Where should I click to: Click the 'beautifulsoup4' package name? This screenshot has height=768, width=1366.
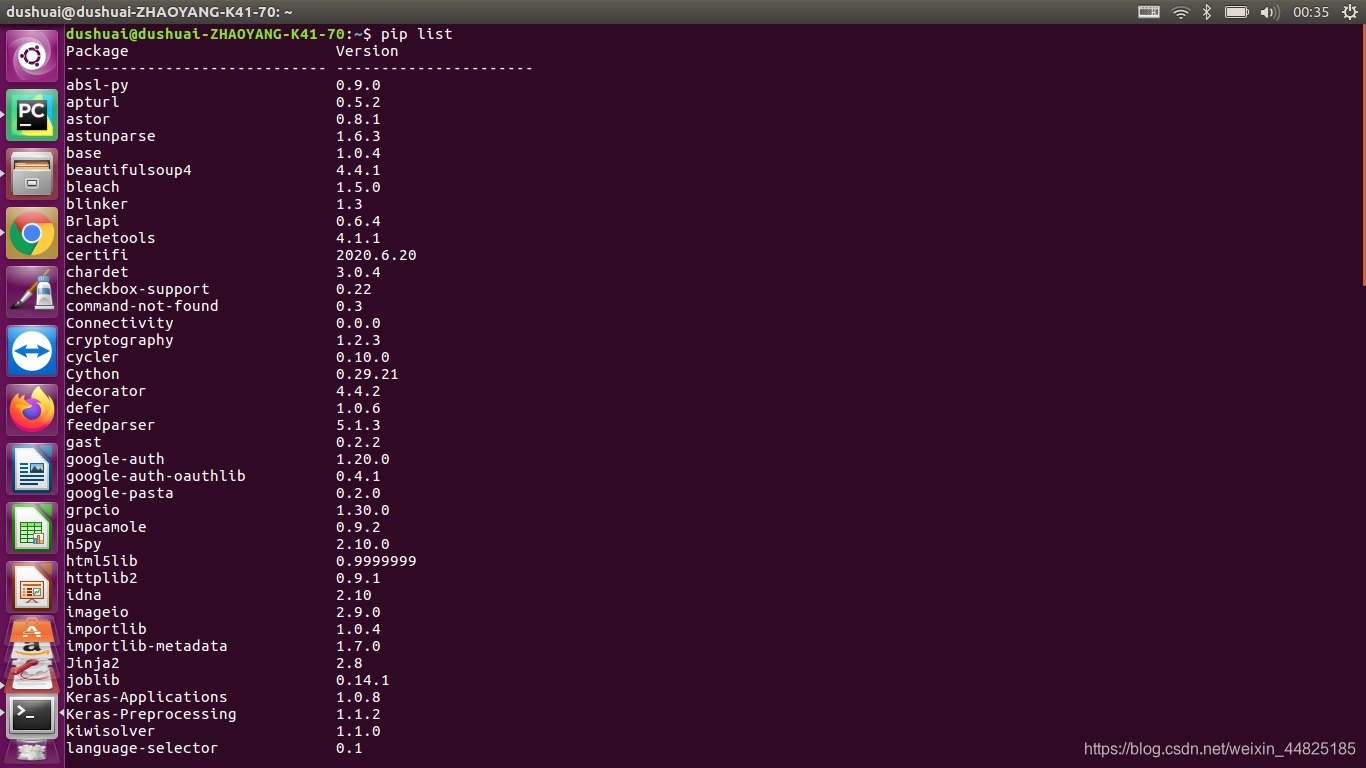pyautogui.click(x=129, y=170)
